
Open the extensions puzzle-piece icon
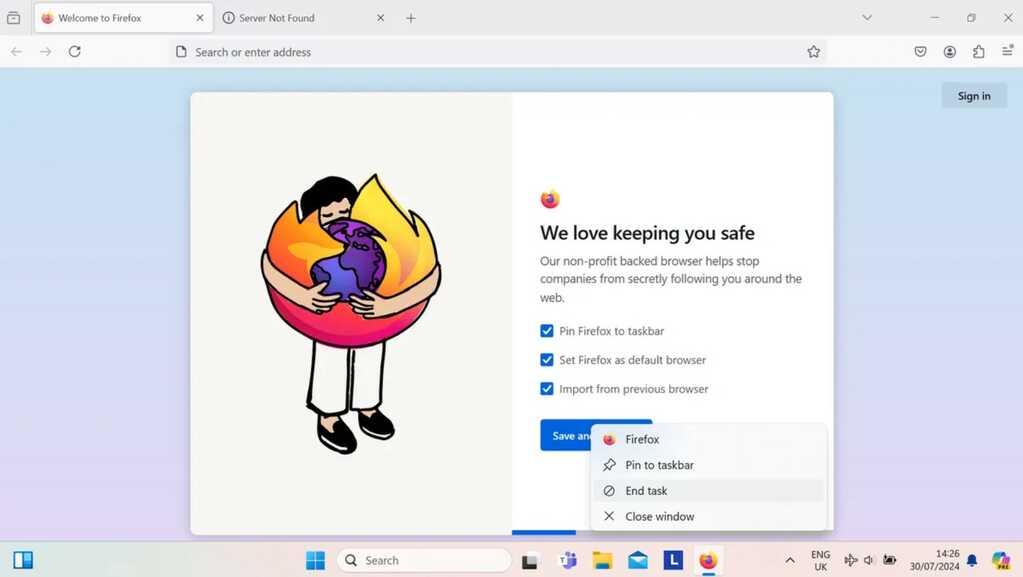[978, 51]
